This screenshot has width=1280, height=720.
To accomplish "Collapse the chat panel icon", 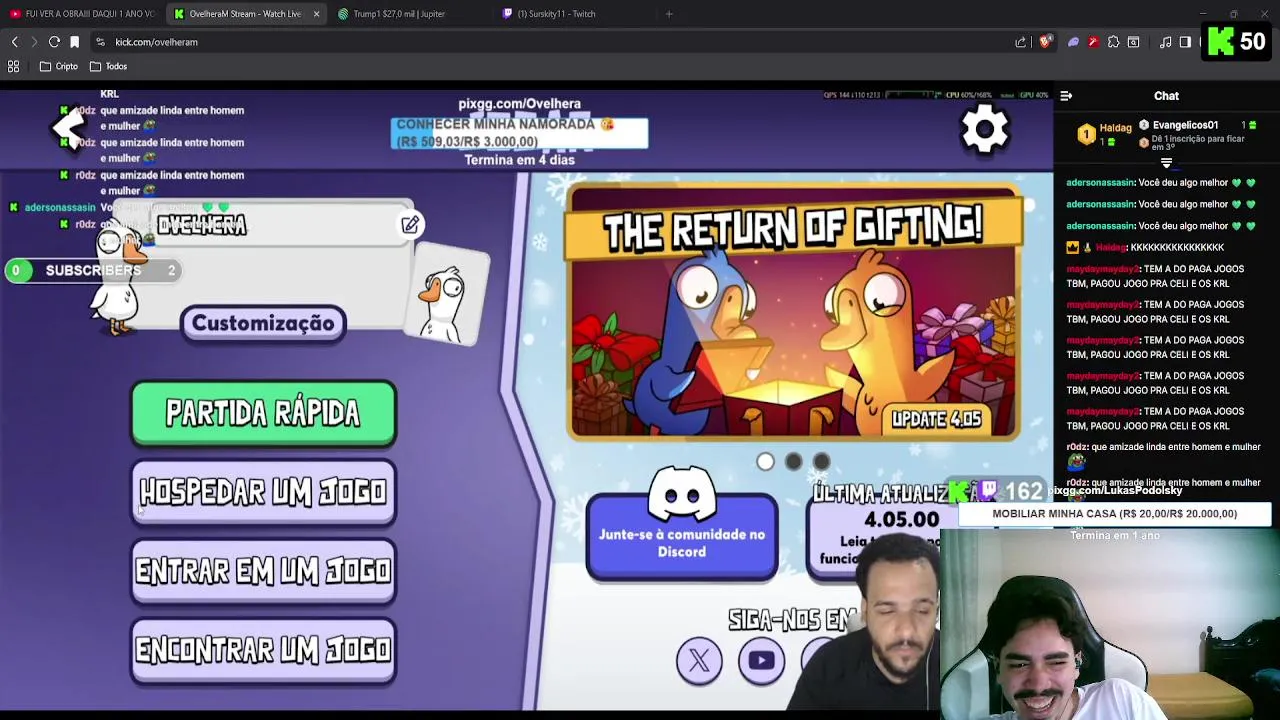I will (1066, 96).
